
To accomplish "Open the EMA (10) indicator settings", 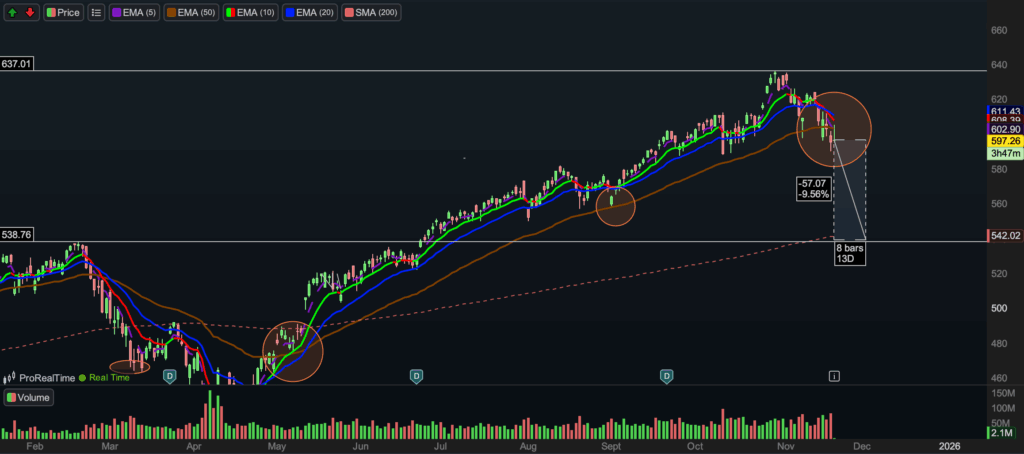I will coord(251,13).
